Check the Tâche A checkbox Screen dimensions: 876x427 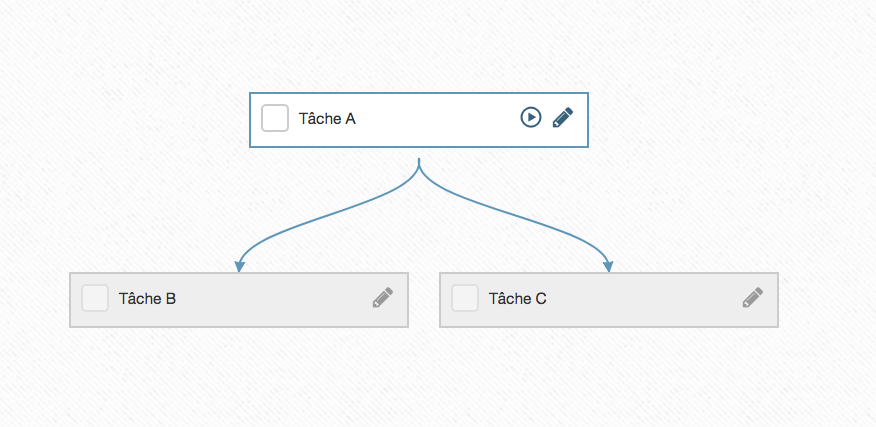[275, 118]
